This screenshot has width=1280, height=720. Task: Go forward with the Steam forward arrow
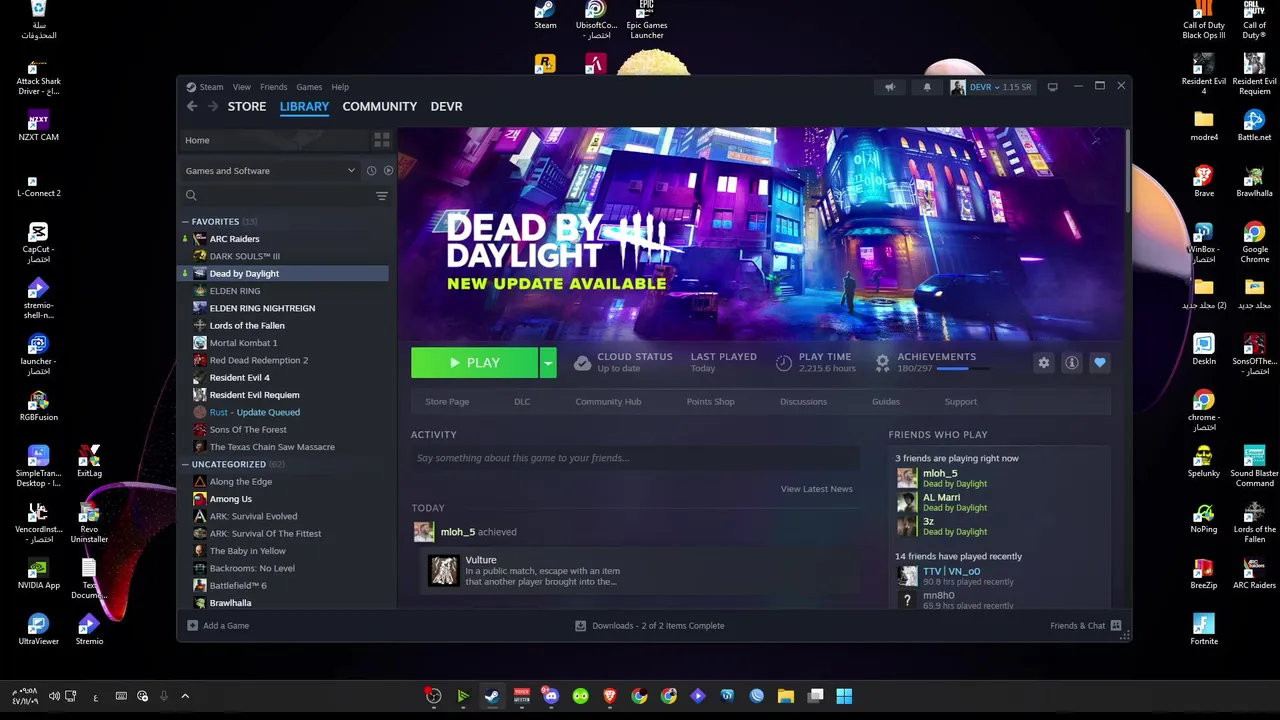coord(212,106)
